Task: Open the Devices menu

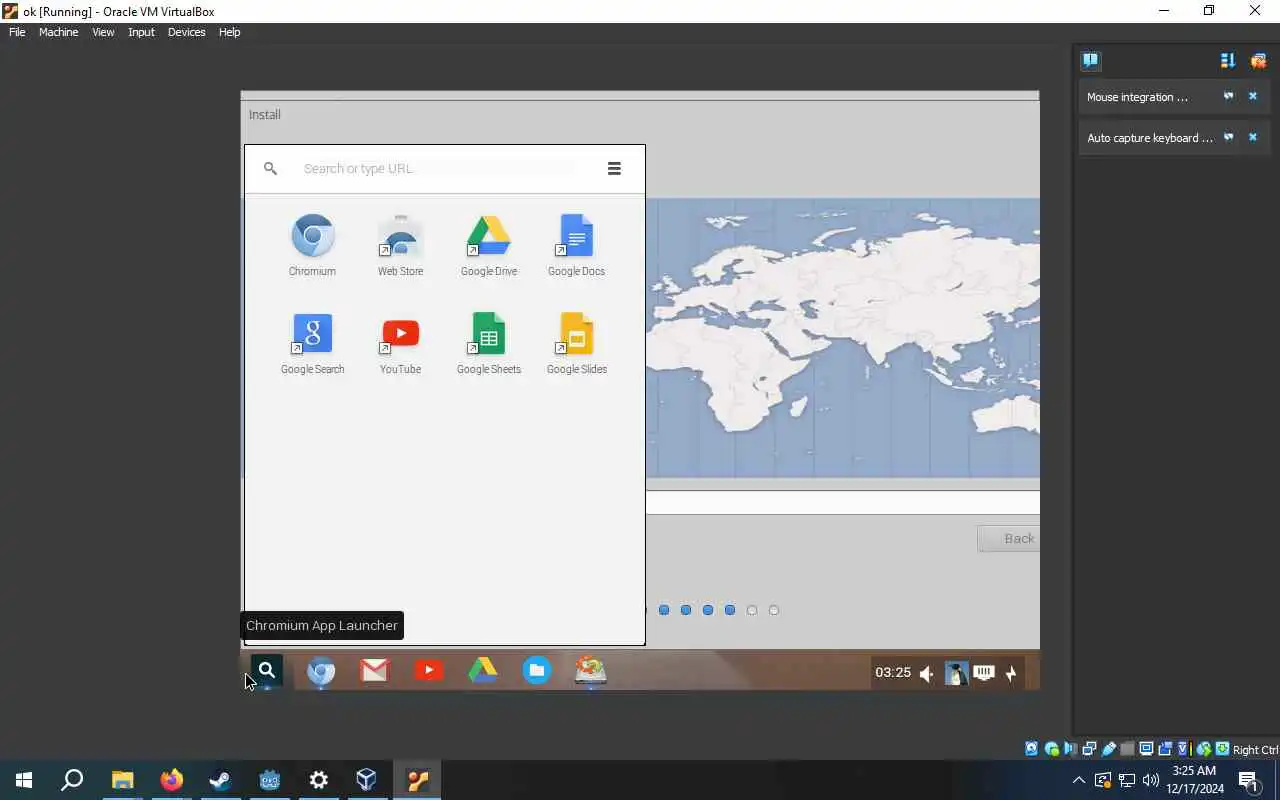Action: (x=186, y=32)
